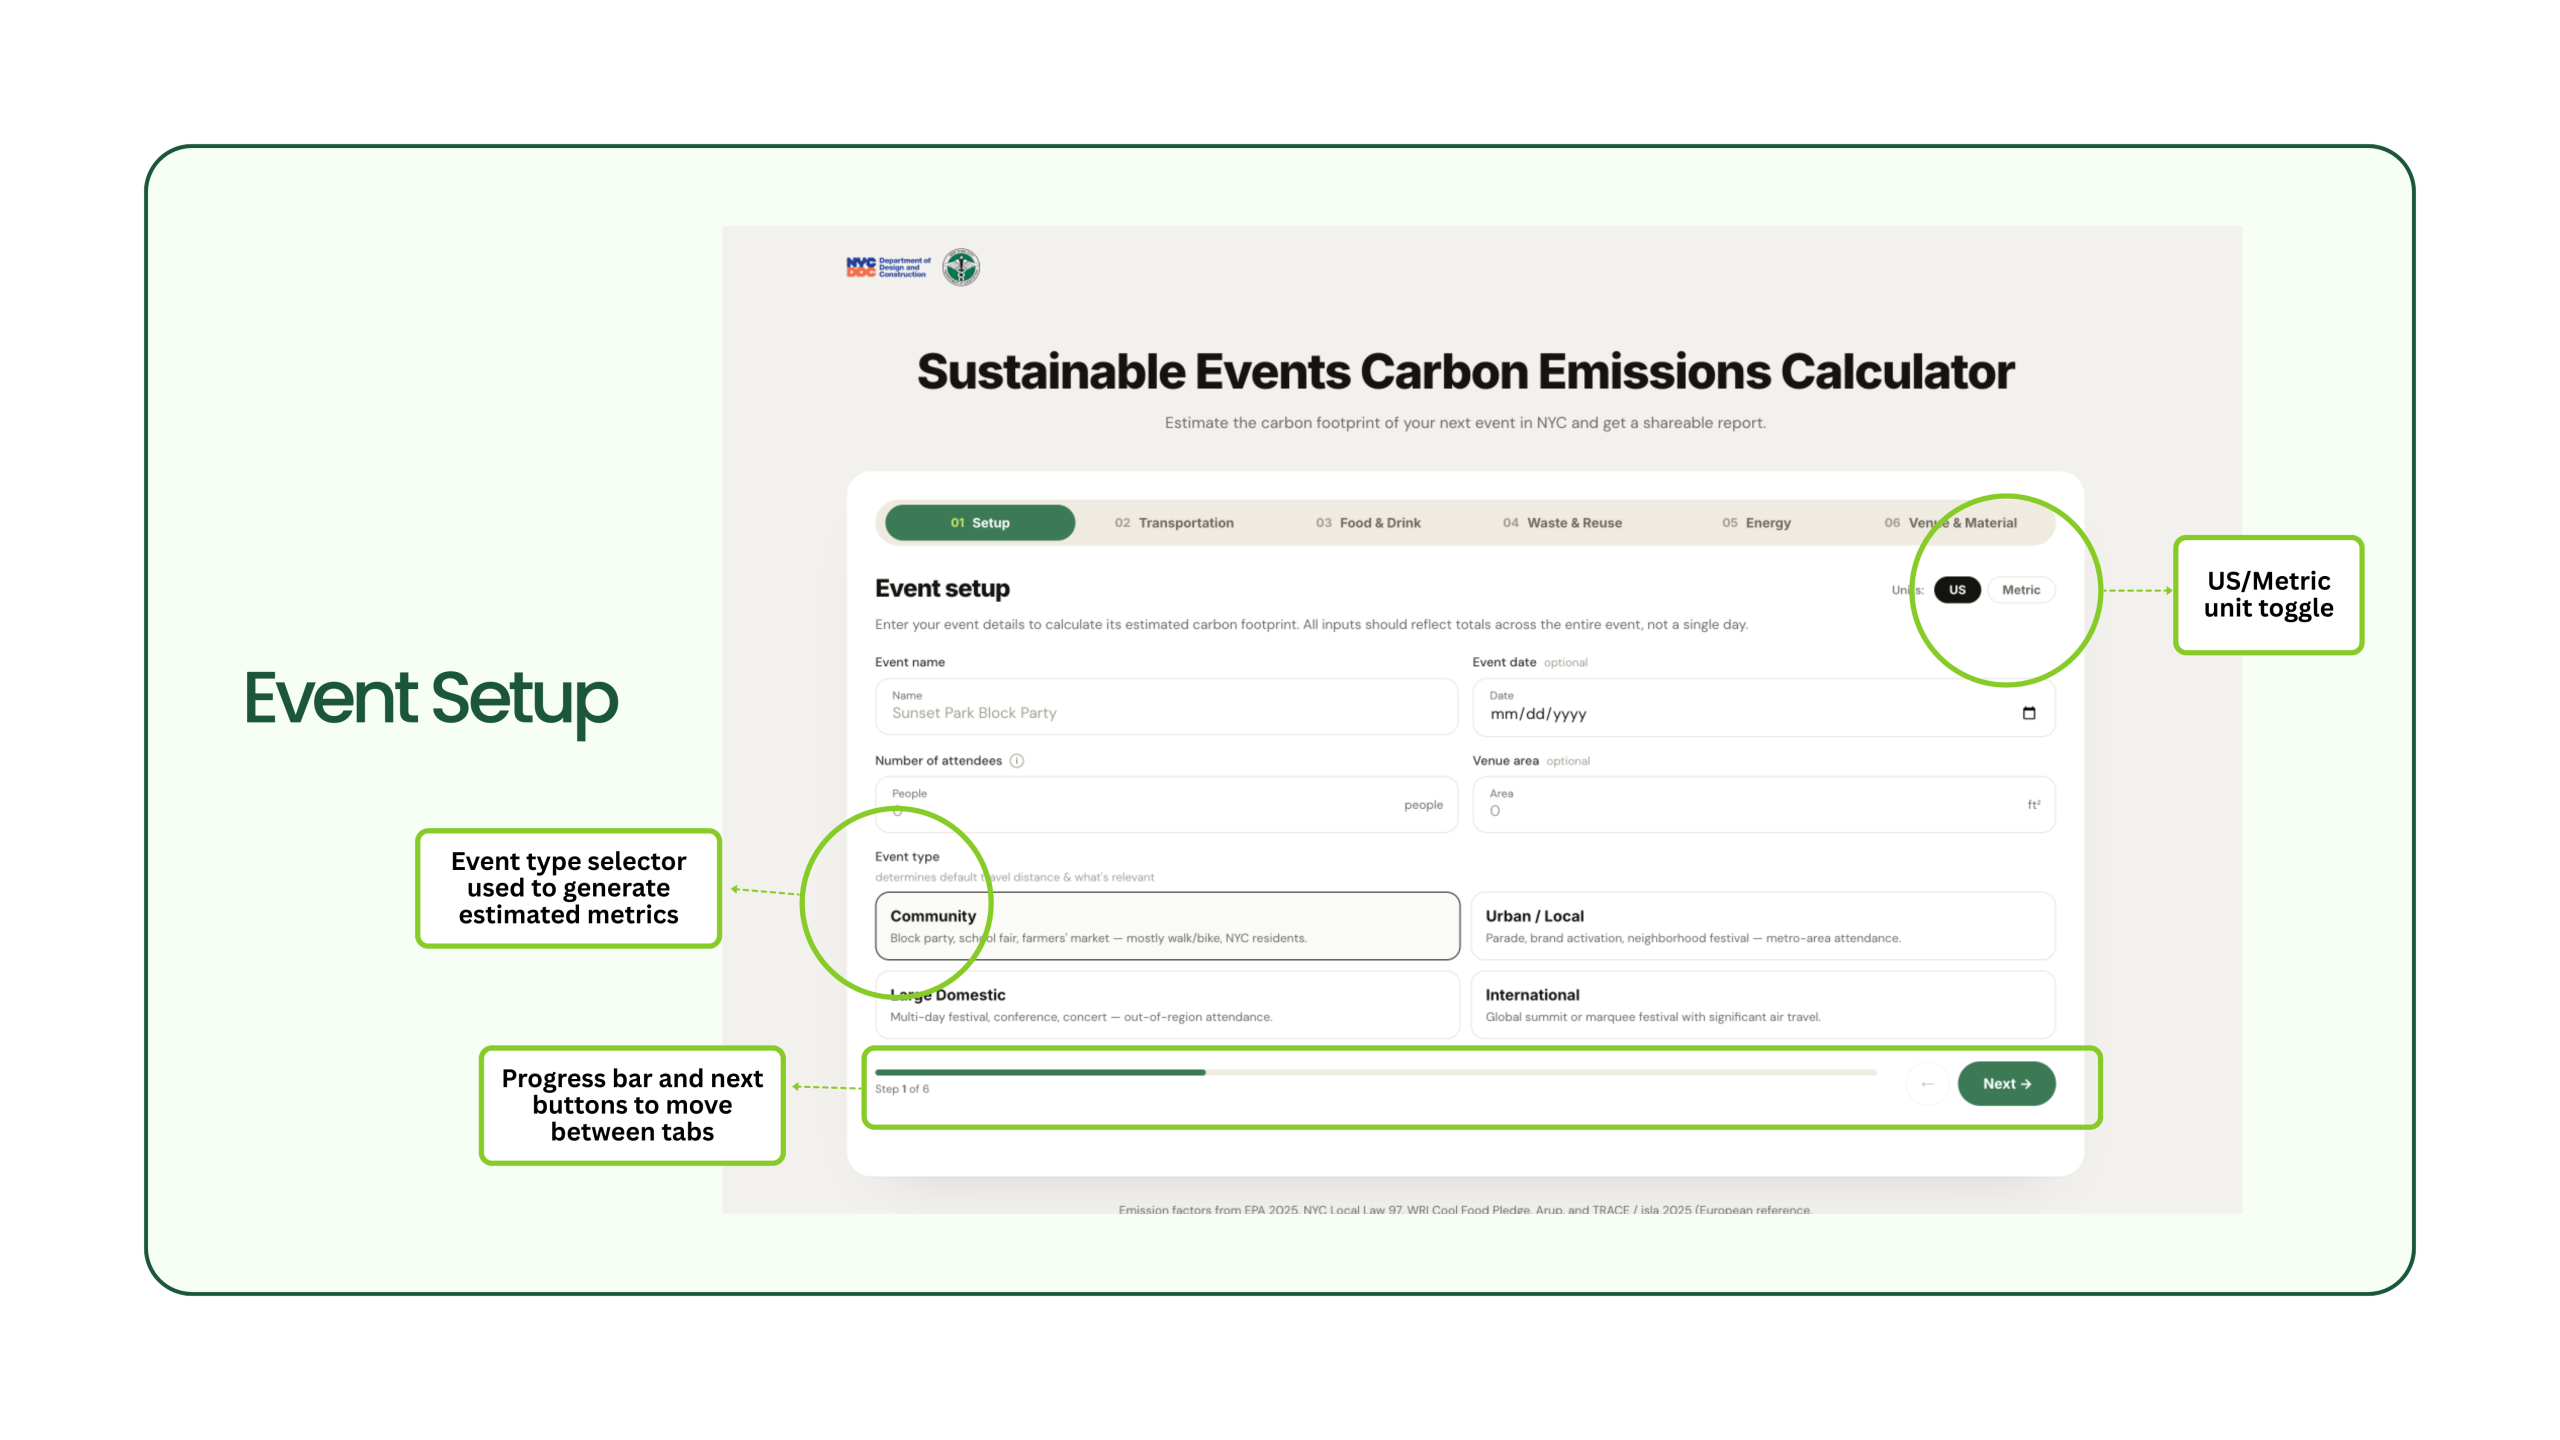The image size is (2560, 1440).
Task: Switch units to US
Action: click(x=1957, y=590)
